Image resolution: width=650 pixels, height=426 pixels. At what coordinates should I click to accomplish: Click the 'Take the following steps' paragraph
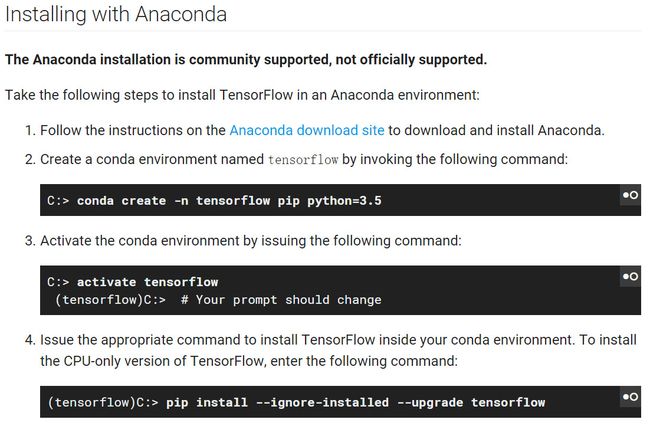(242, 95)
